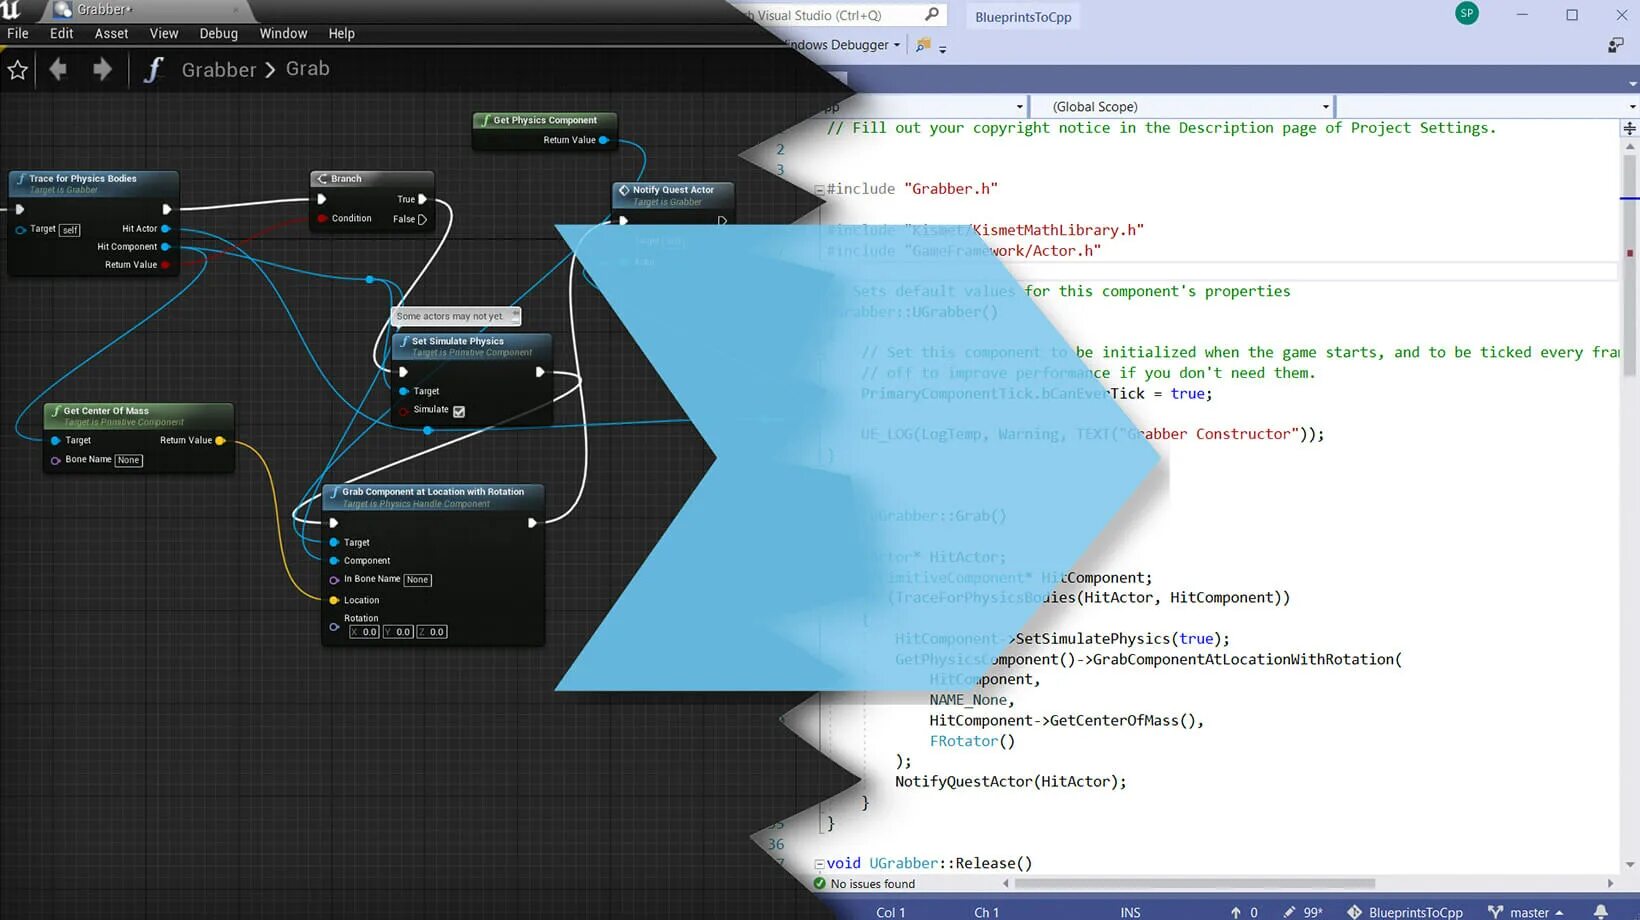The height and width of the screenshot is (920, 1640).
Task: Click Return Value pin on Get Physics Component
Action: (604, 140)
